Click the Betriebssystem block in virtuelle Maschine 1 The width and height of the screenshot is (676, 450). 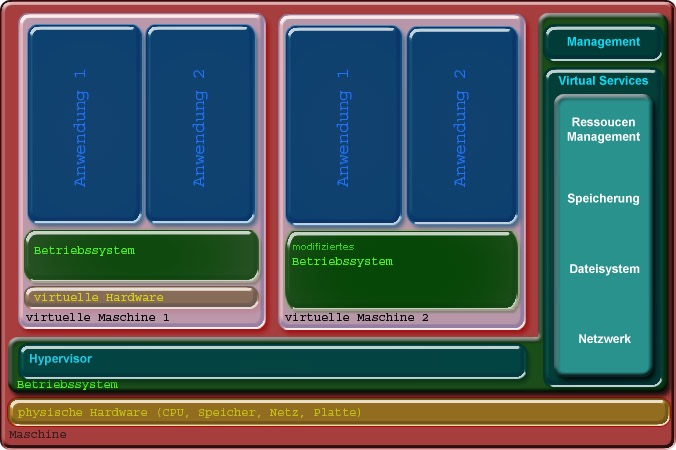pos(141,255)
